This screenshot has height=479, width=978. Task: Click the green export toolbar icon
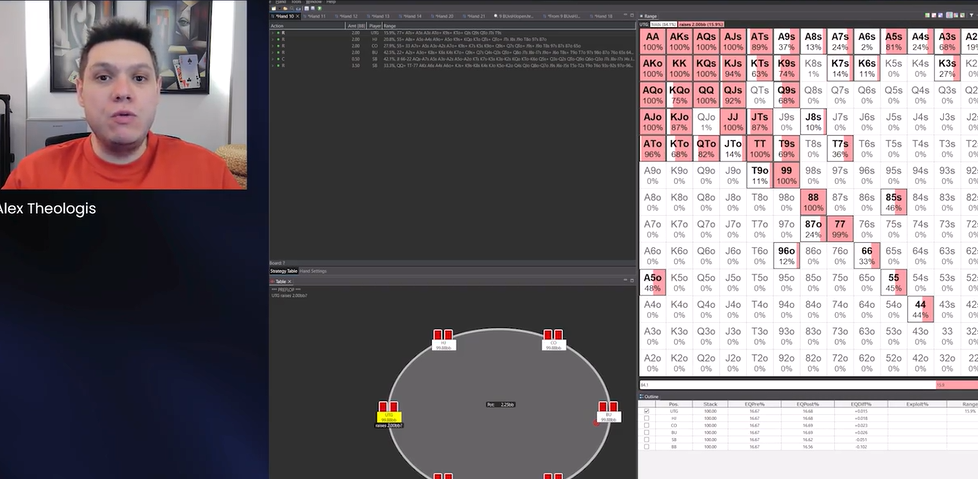tap(319, 8)
